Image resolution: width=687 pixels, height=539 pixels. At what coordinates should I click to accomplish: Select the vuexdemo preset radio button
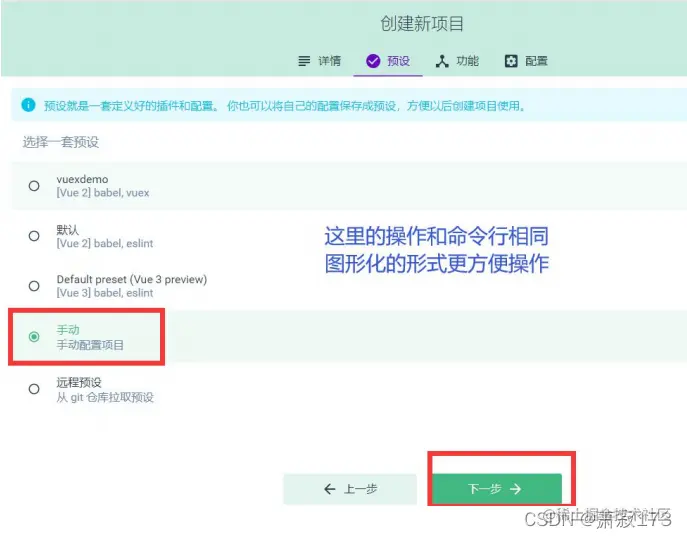pos(34,186)
